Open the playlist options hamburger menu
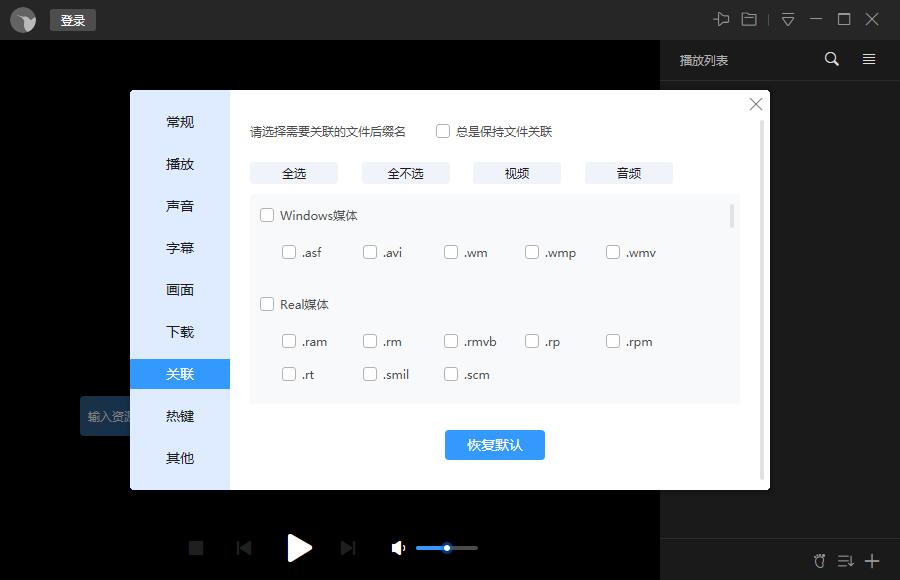This screenshot has height=580, width=900. tap(868, 59)
